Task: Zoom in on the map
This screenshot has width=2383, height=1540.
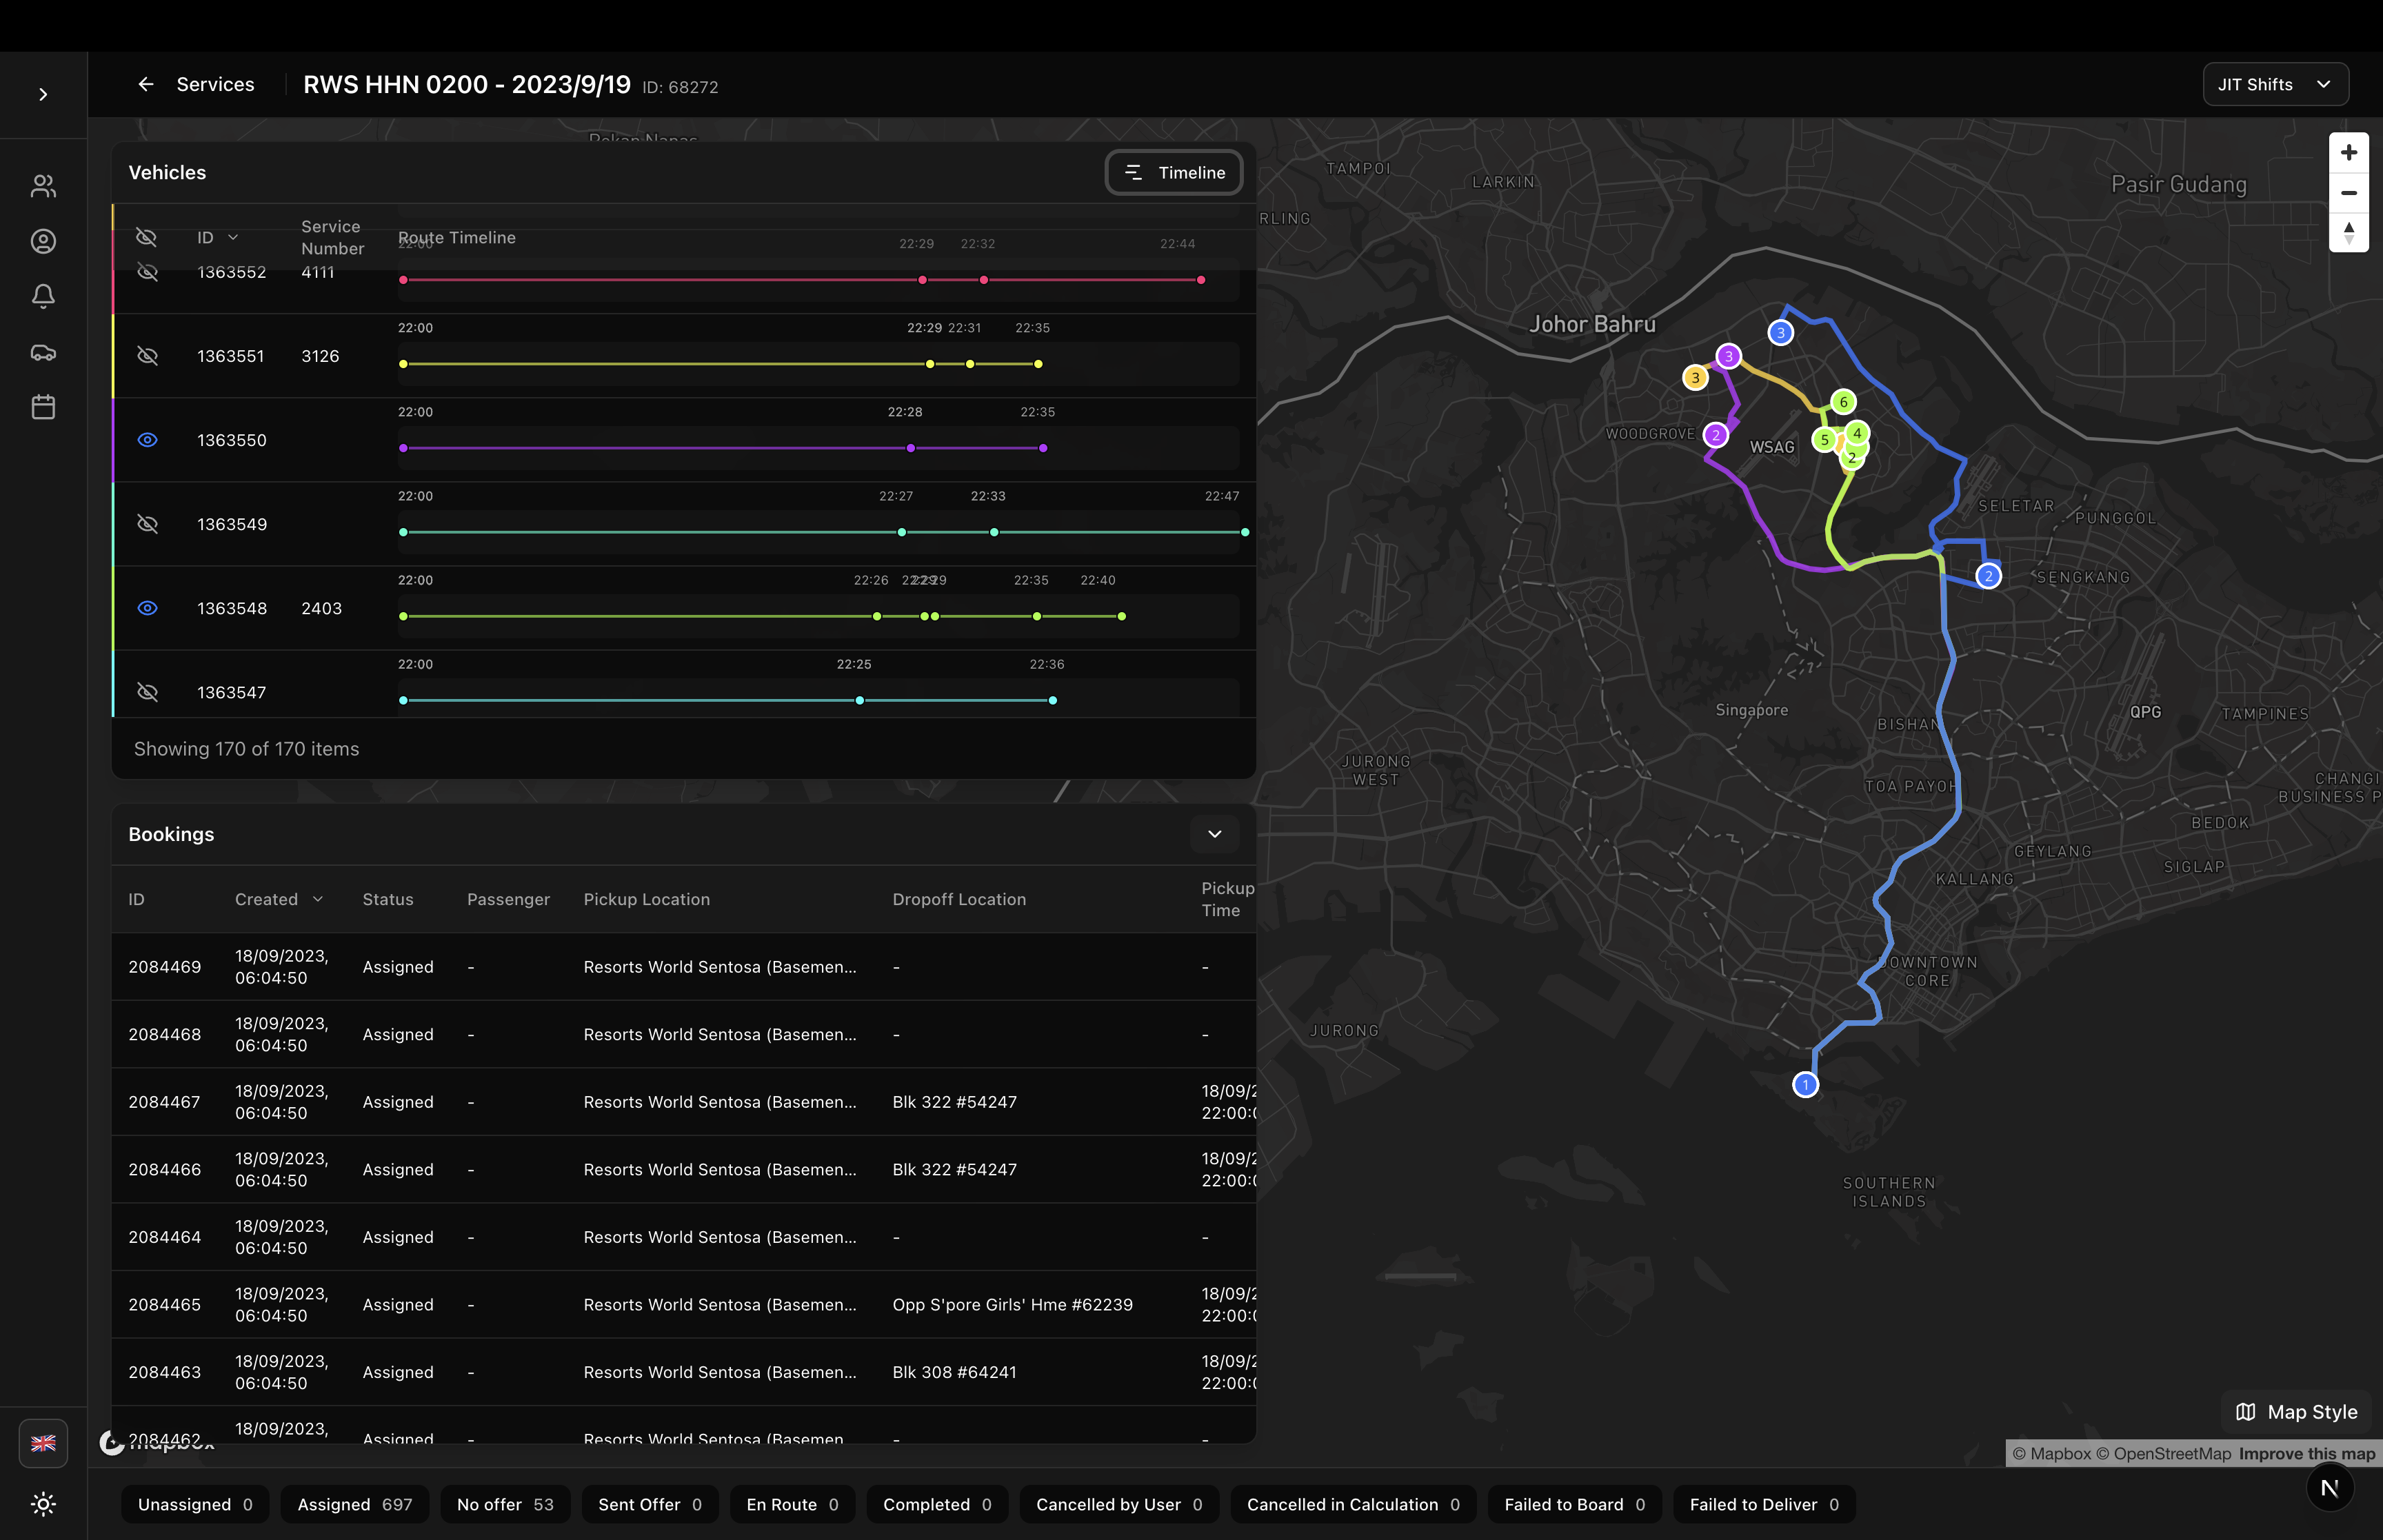Action: [x=2348, y=152]
